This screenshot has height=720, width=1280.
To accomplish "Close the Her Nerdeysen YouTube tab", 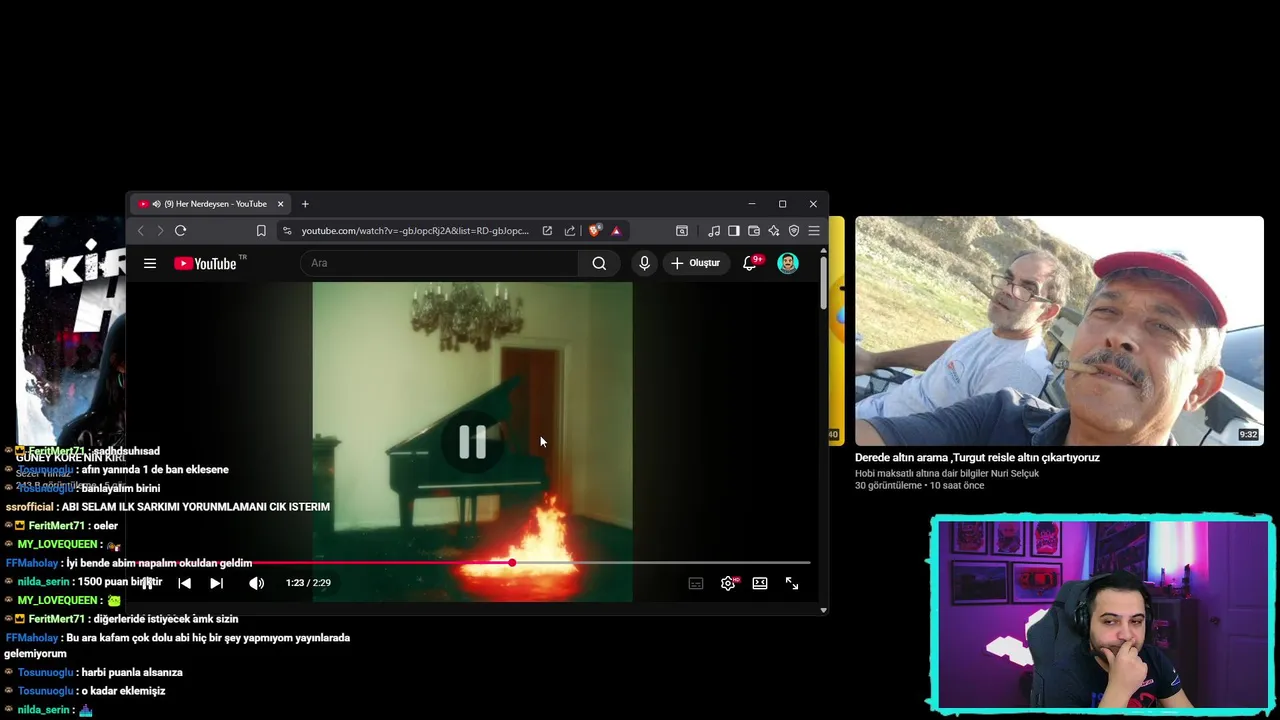I will (x=280, y=204).
